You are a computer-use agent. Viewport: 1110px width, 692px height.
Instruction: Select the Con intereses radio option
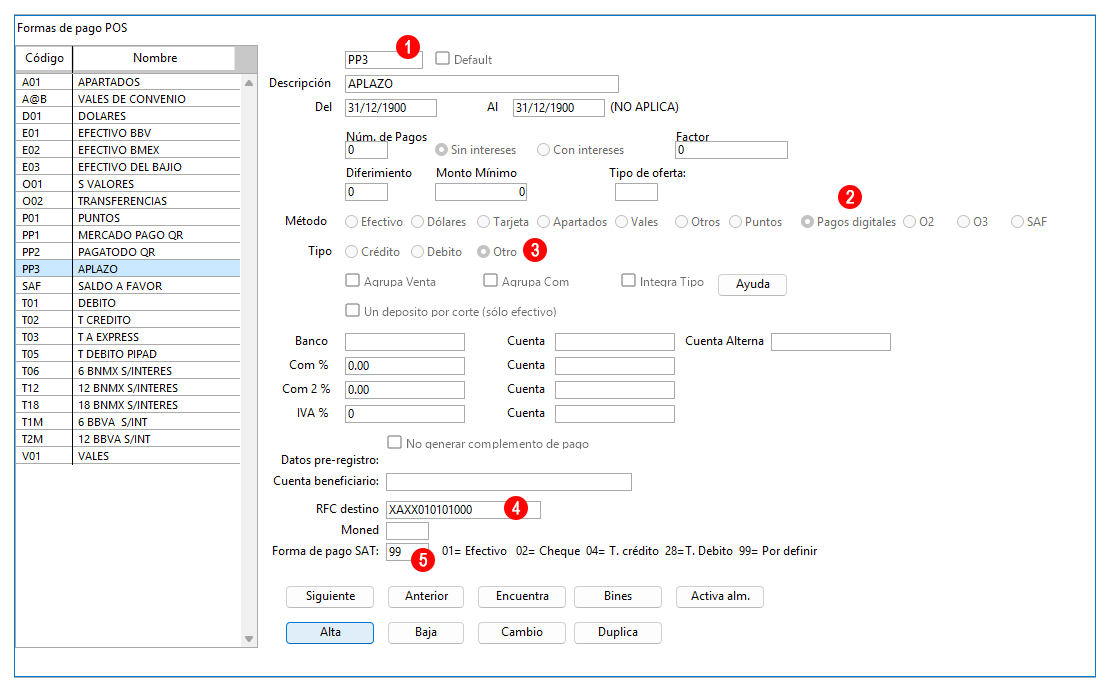(x=544, y=150)
